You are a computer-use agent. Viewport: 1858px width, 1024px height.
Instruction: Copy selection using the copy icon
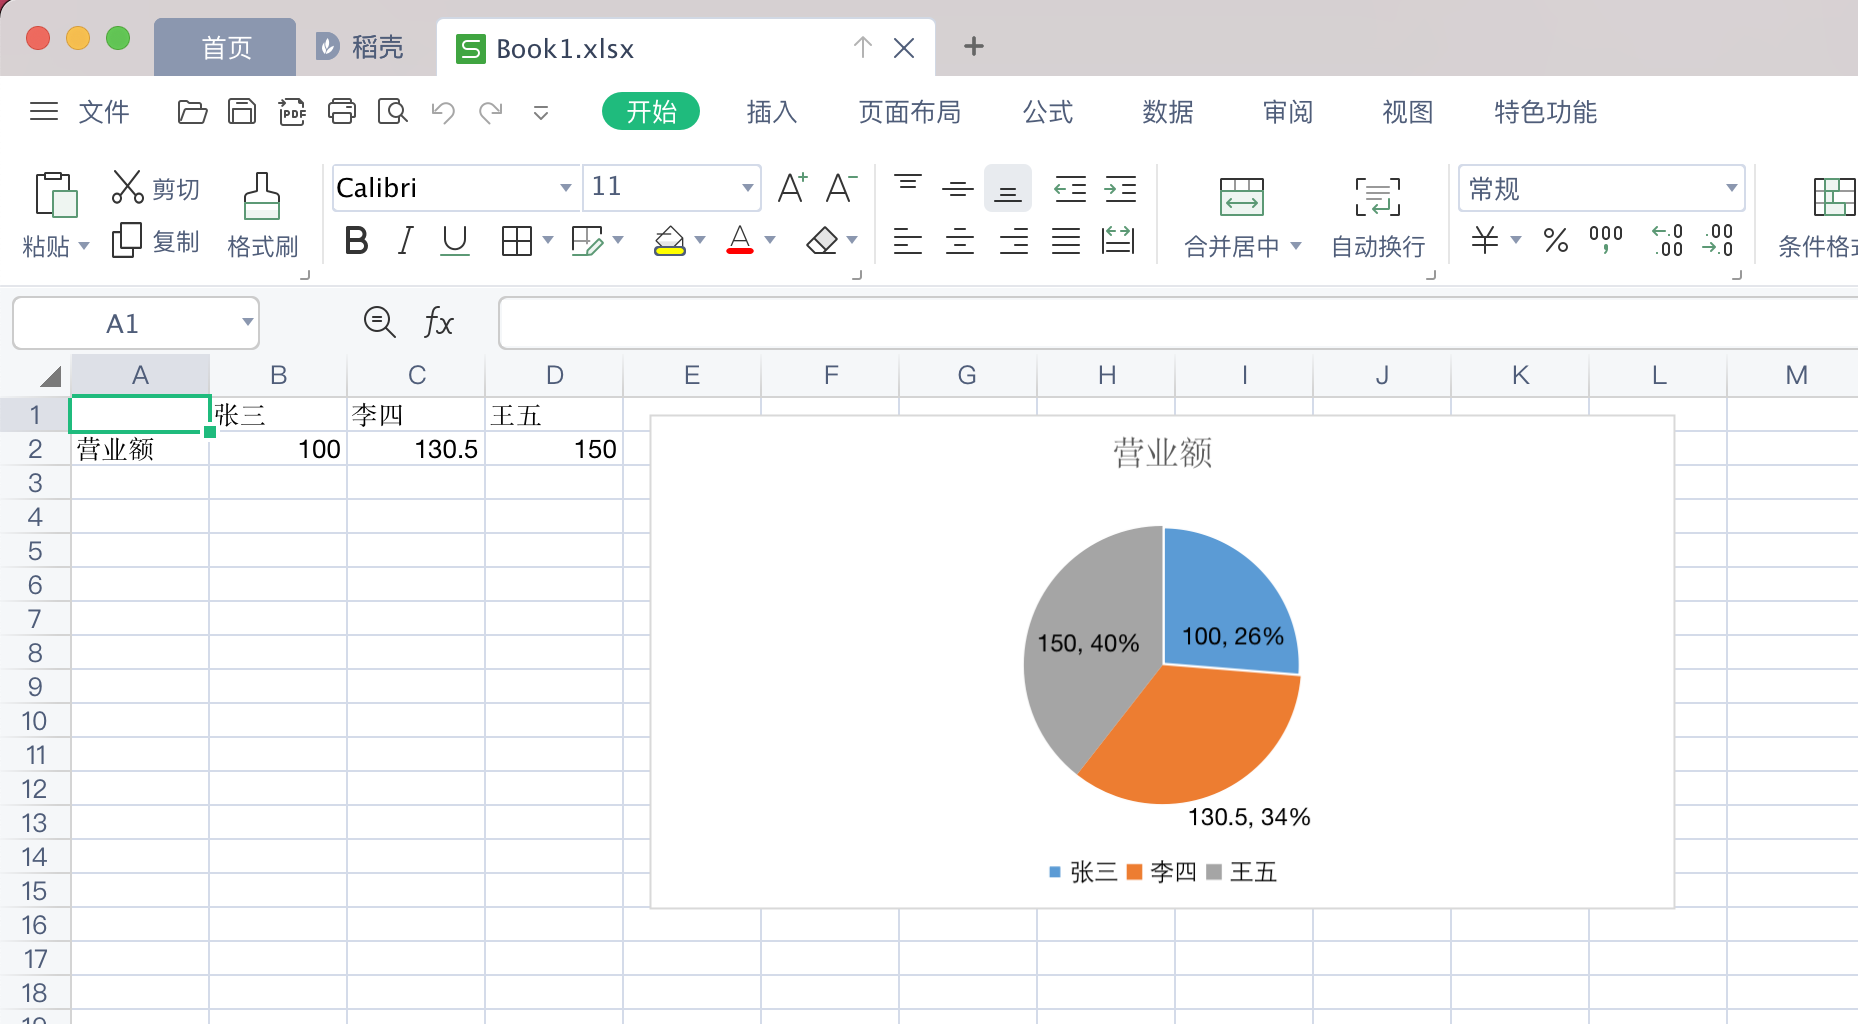pyautogui.click(x=127, y=240)
